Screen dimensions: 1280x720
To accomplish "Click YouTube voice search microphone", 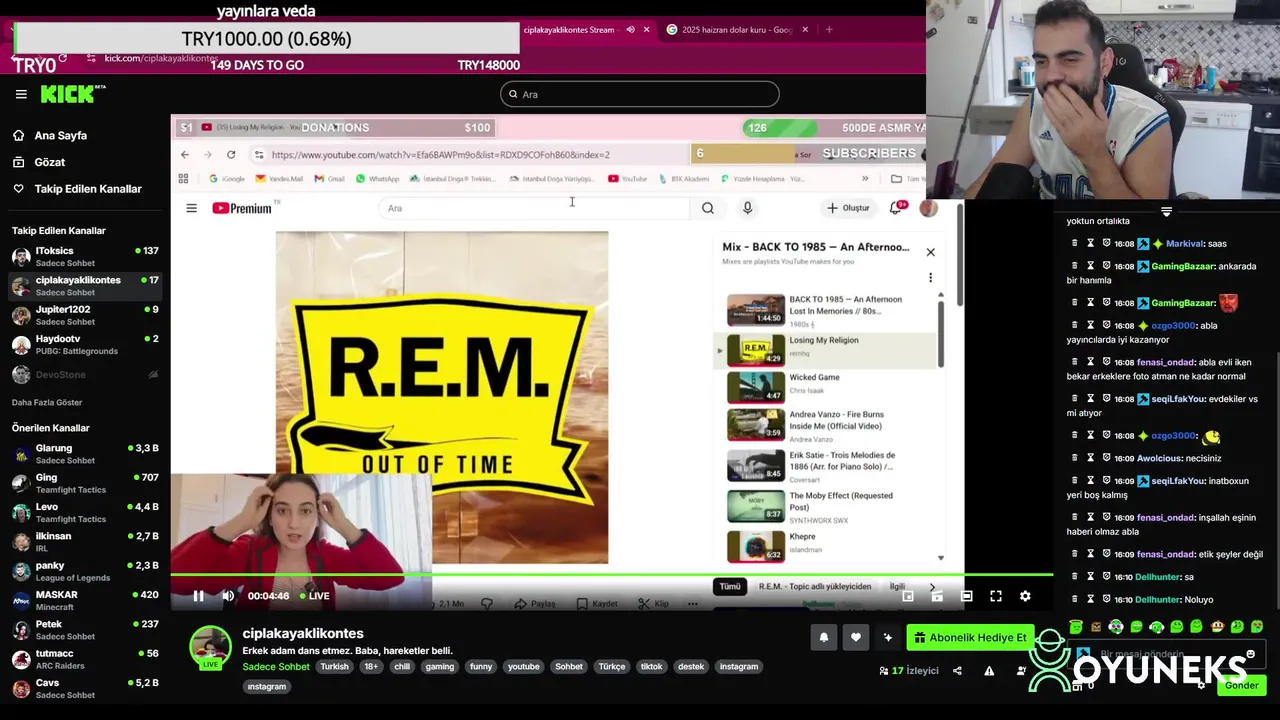I will point(747,208).
